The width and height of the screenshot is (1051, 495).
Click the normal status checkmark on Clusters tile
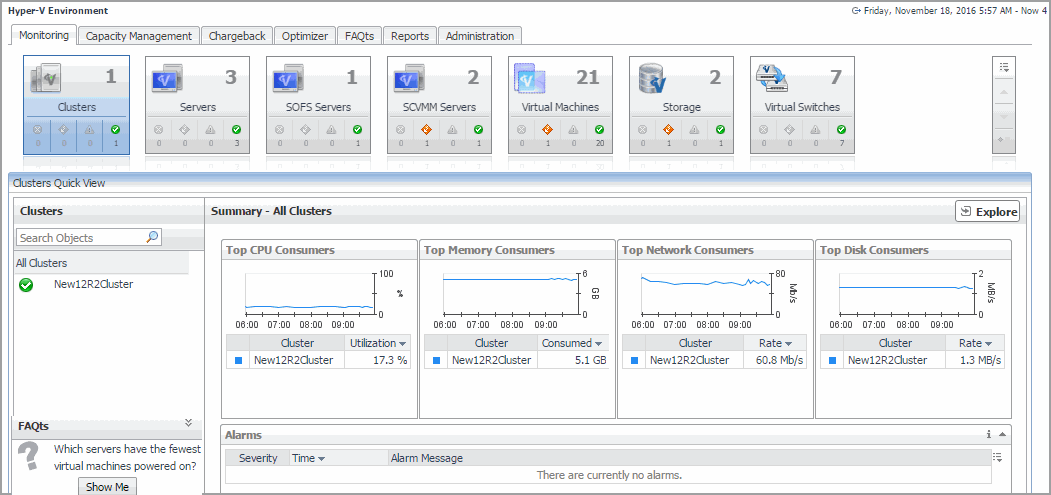click(x=115, y=129)
